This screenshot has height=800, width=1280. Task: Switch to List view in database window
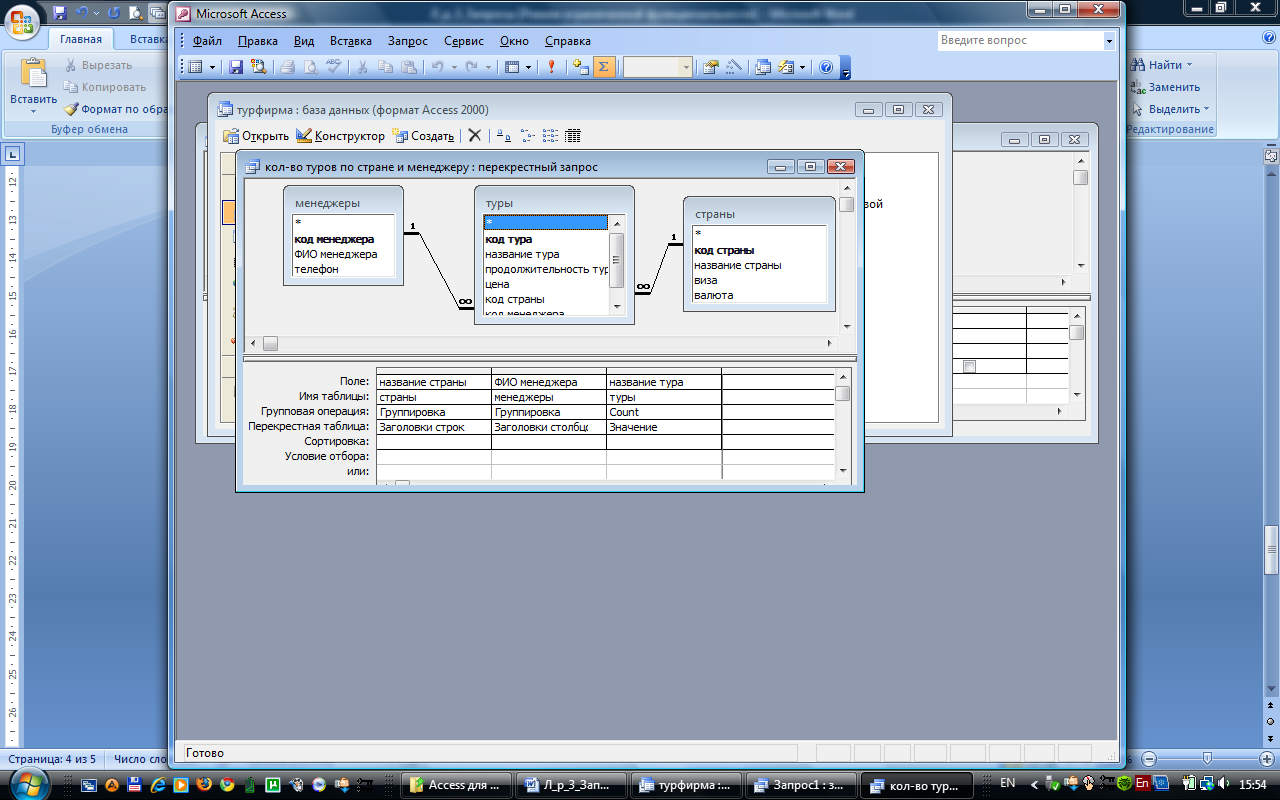point(550,136)
